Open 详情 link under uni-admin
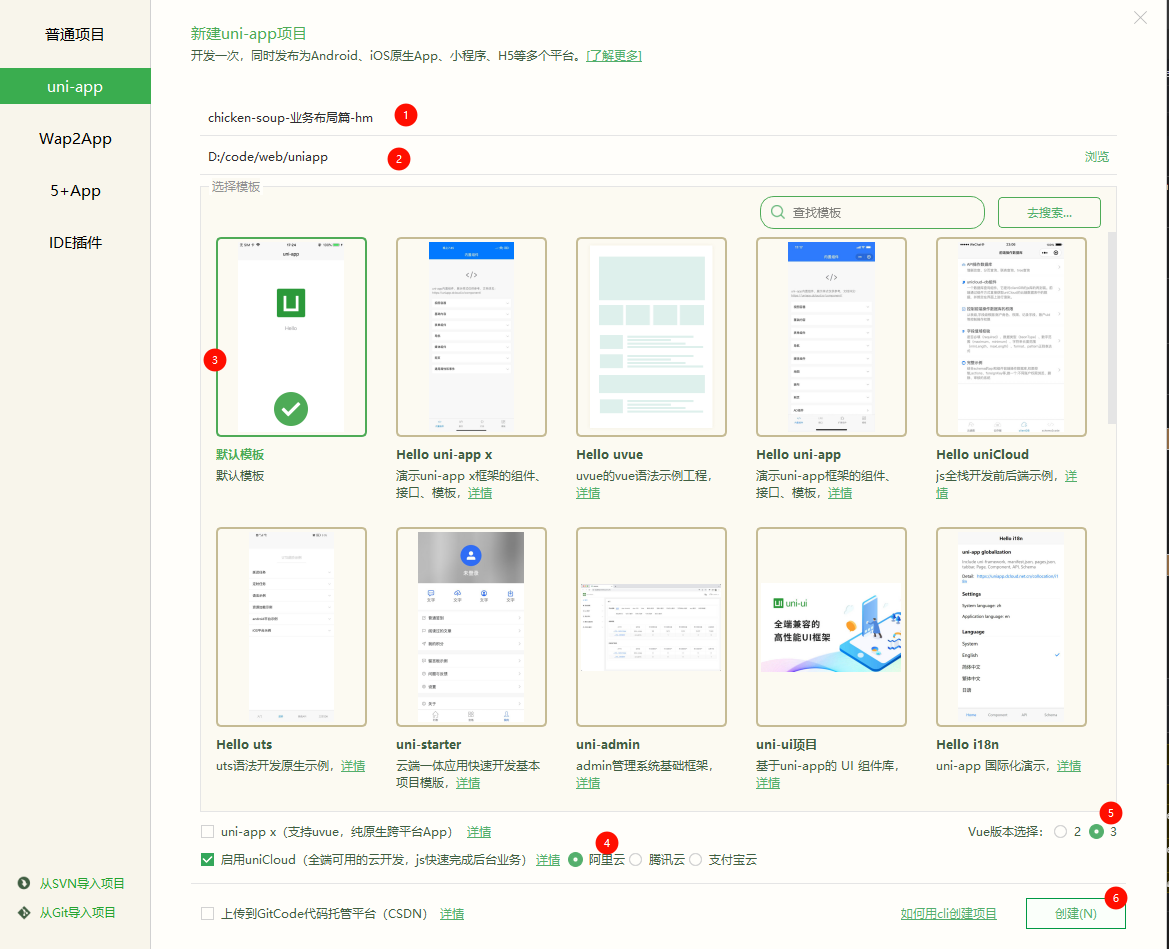1169x949 pixels. click(x=588, y=783)
